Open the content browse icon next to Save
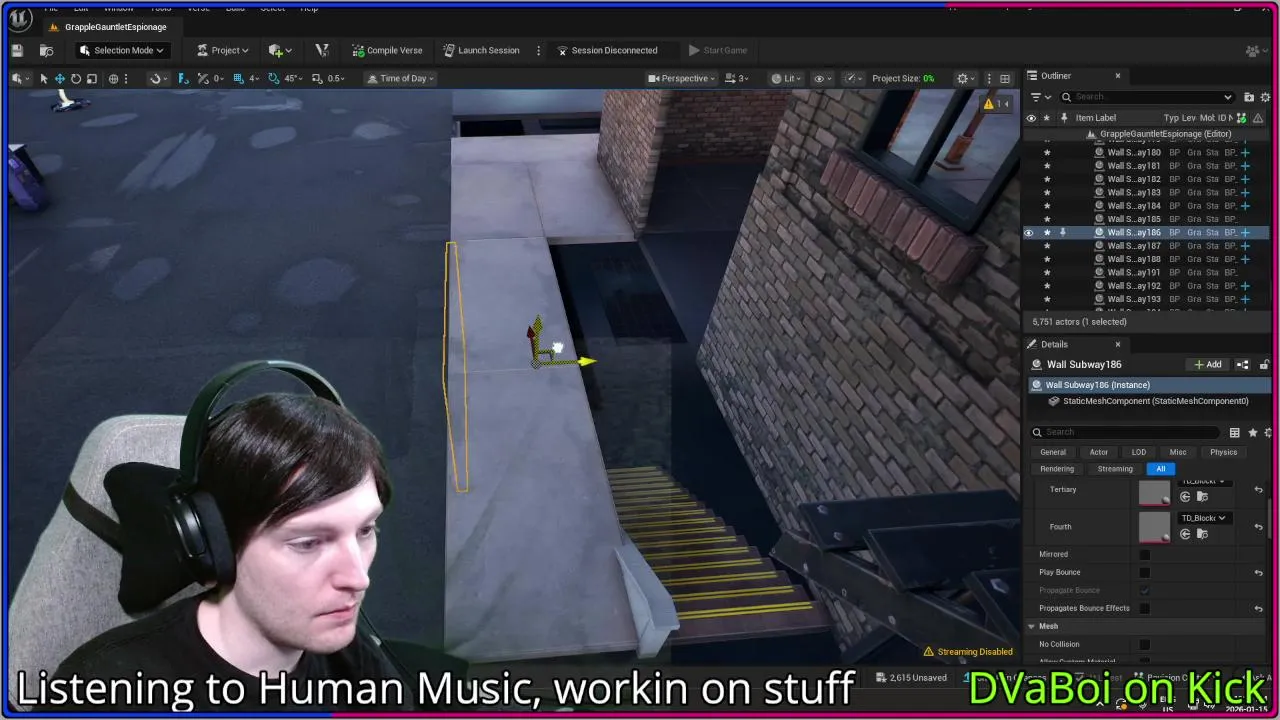 point(46,50)
